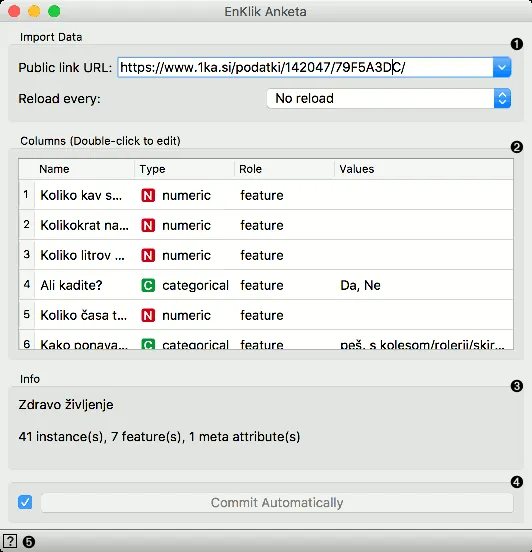This screenshot has height=552, width=532.
Task: Click numeric icon in Kolikokrat na row
Action: (148, 225)
